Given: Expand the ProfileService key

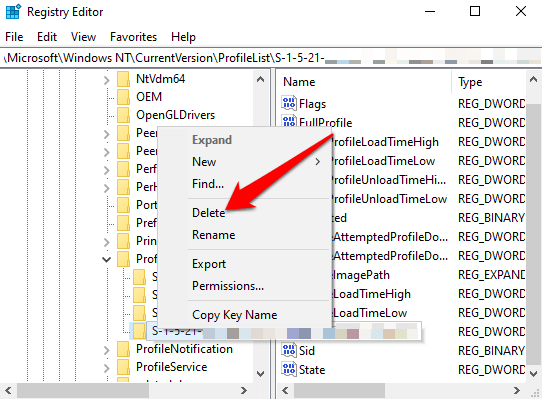Looking at the screenshot, I should (x=107, y=369).
